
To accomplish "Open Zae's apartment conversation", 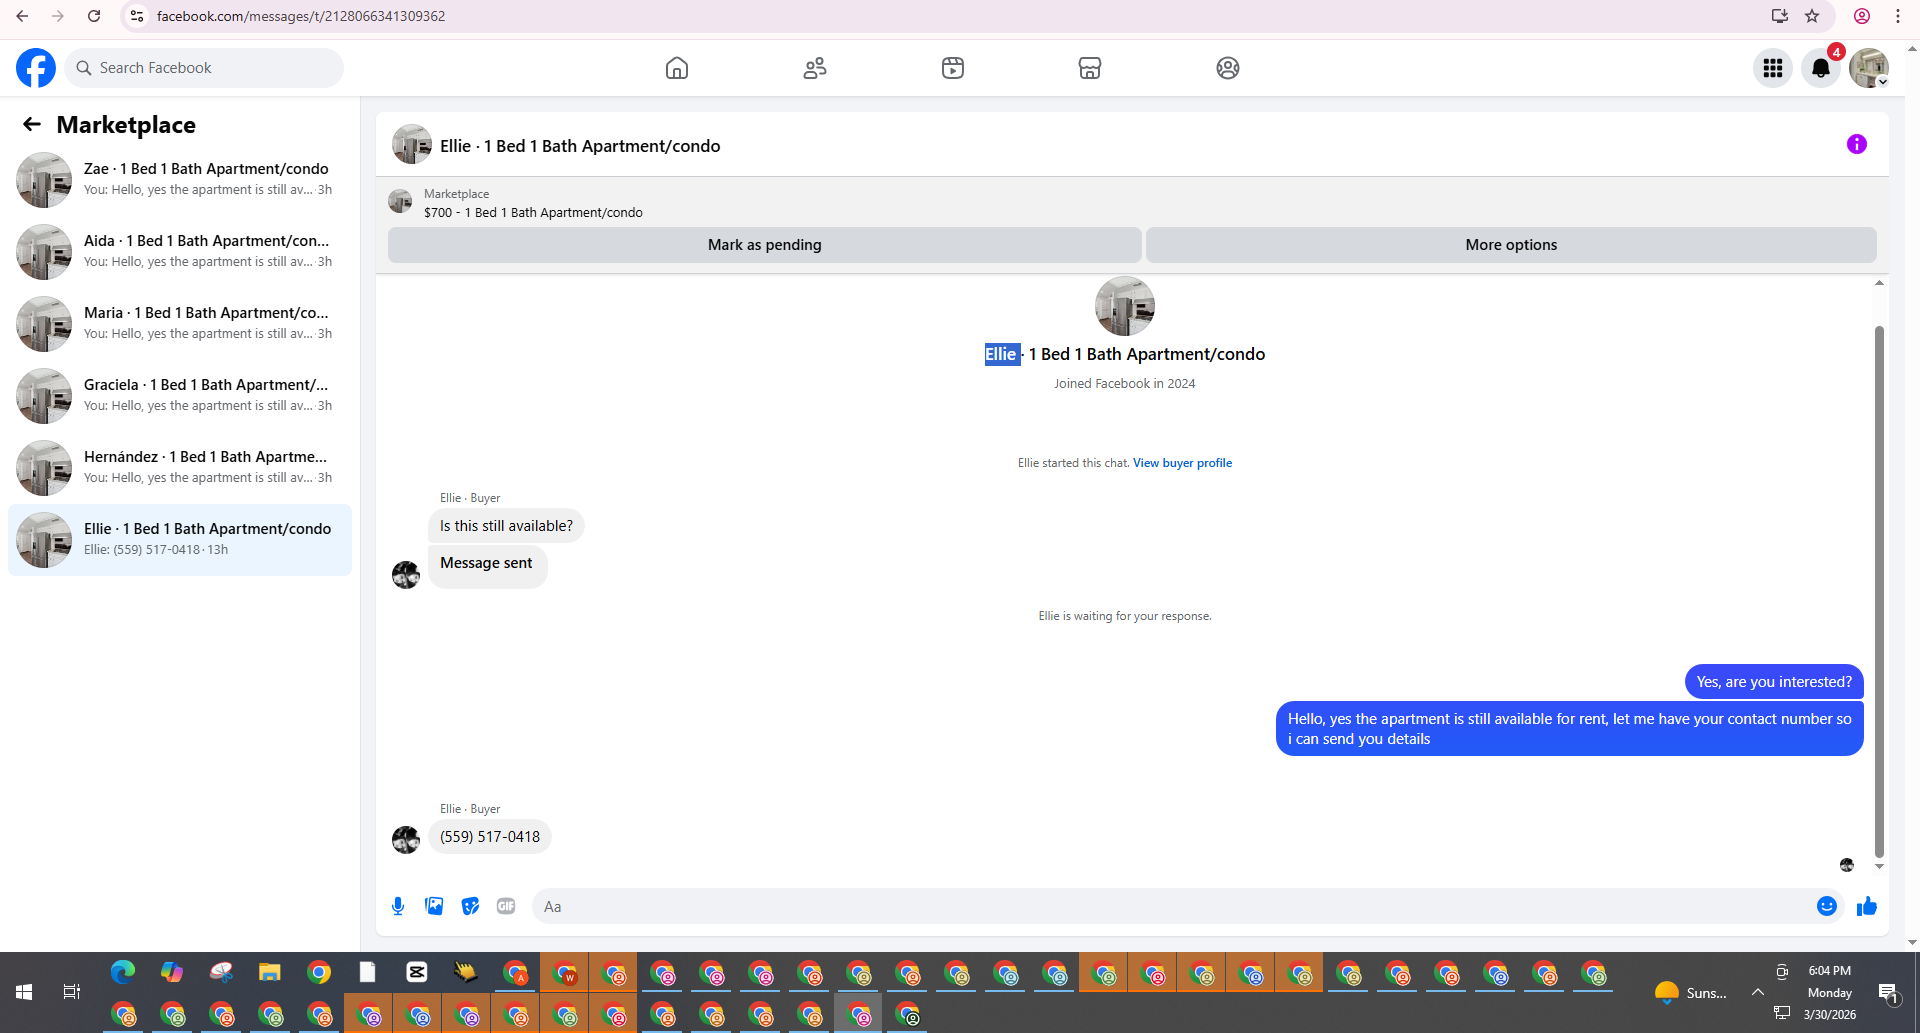I will click(180, 180).
